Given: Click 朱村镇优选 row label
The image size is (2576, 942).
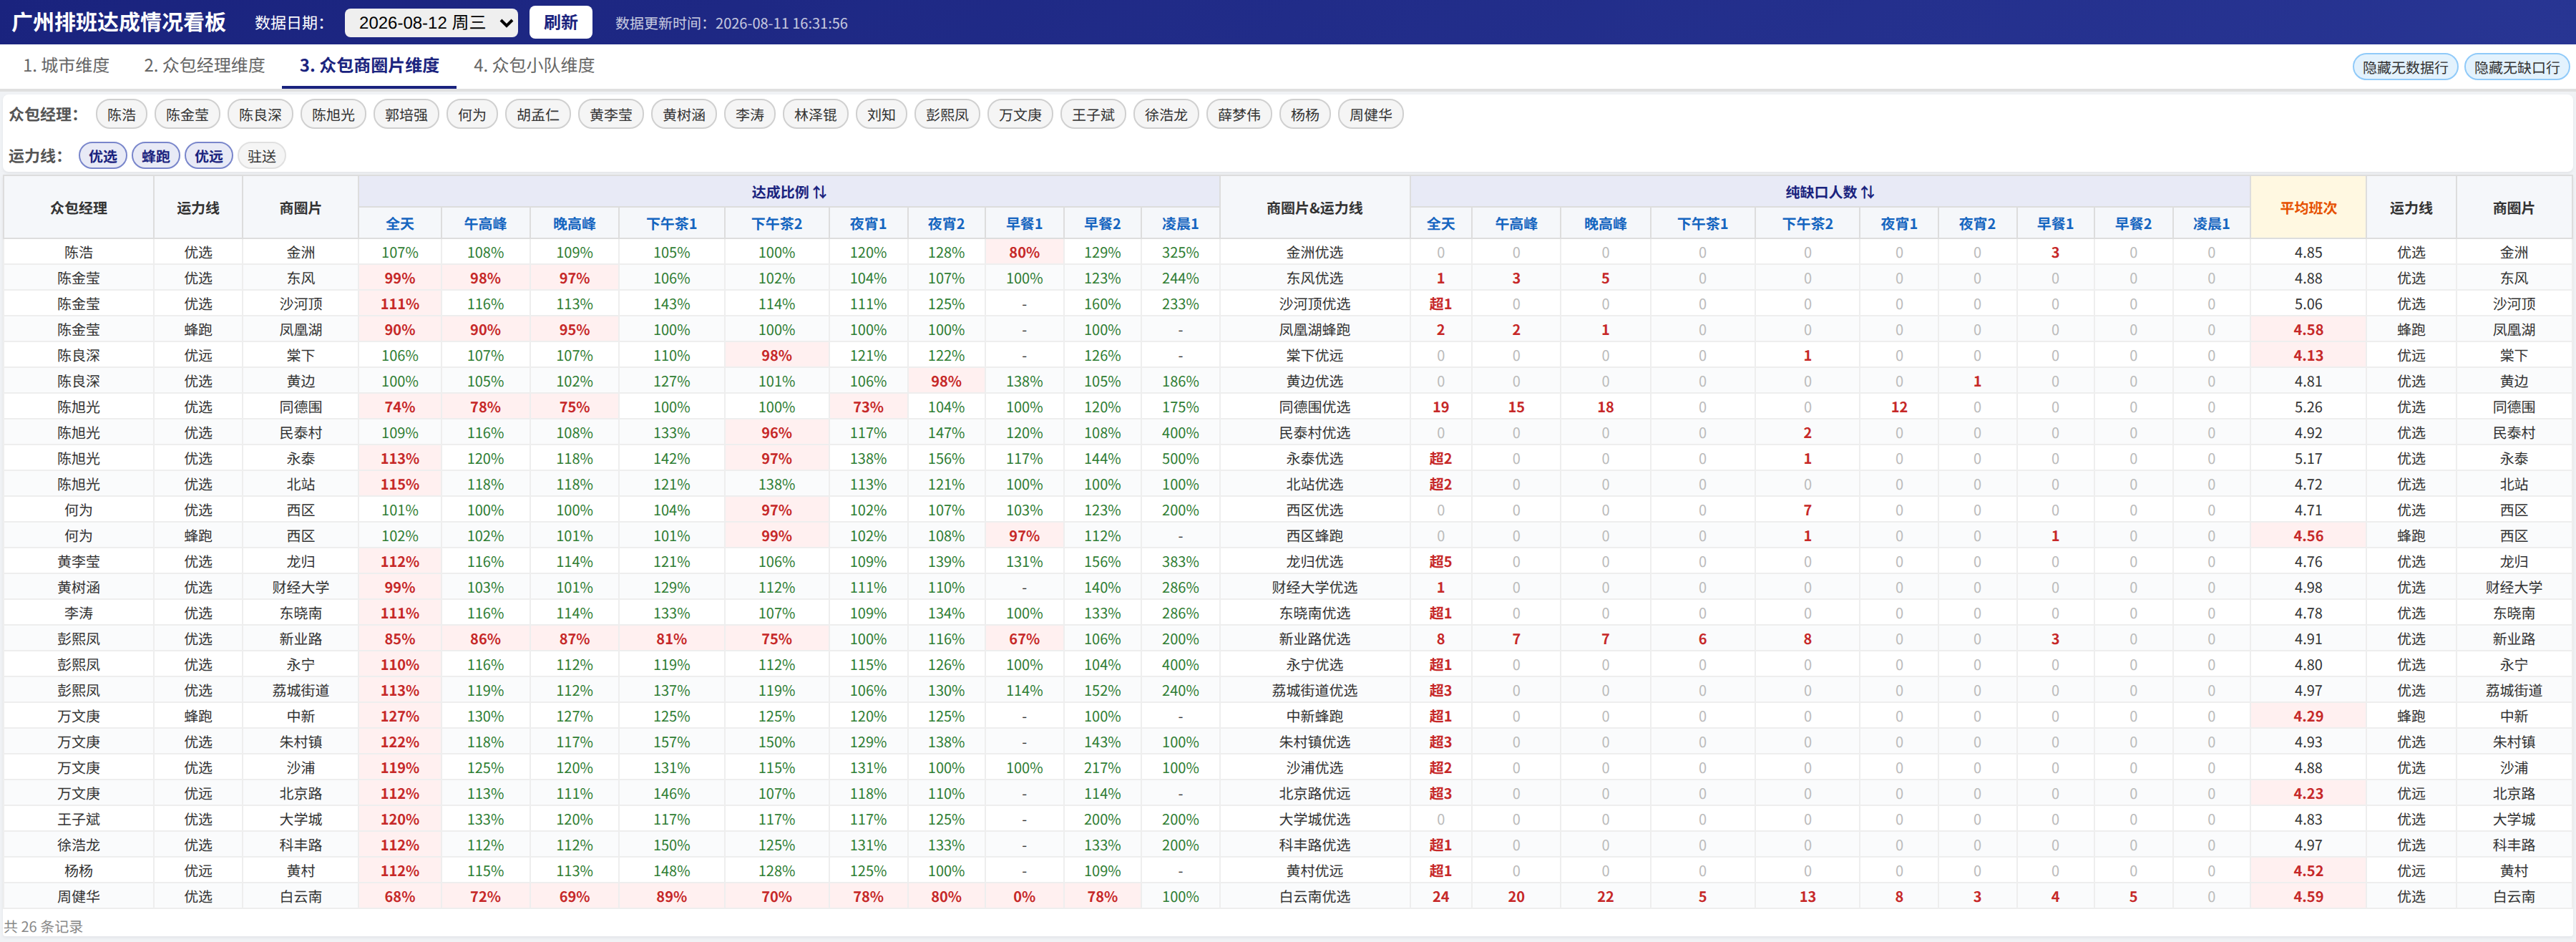Looking at the screenshot, I should tap(1314, 742).
